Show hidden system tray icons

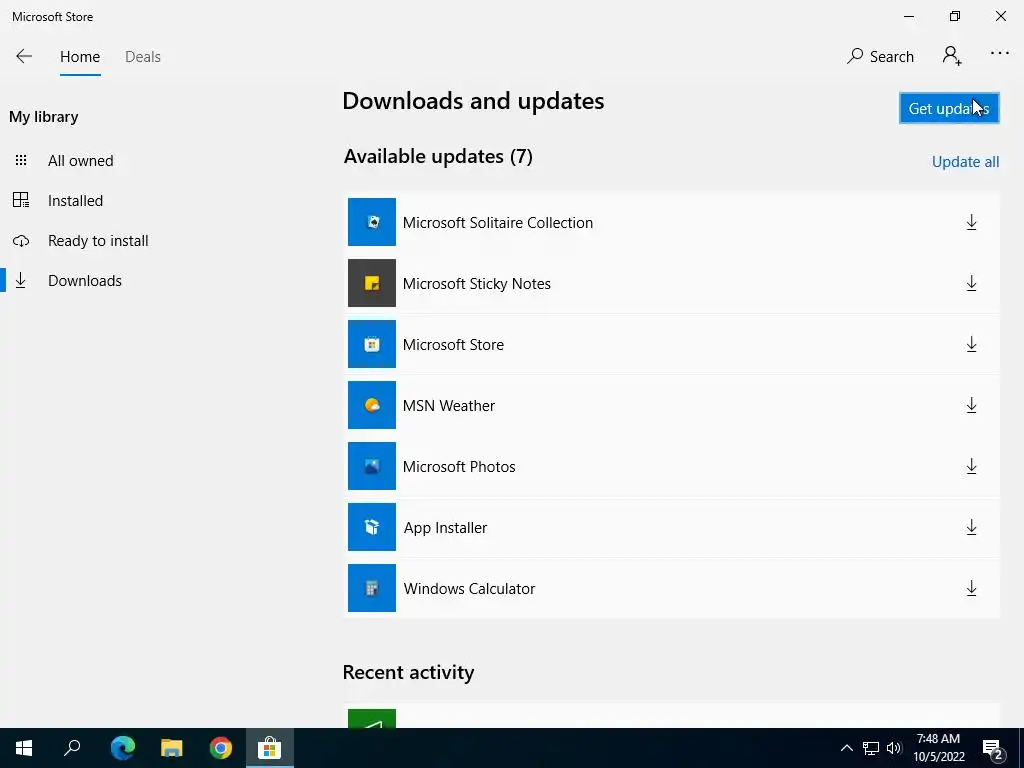tap(846, 748)
